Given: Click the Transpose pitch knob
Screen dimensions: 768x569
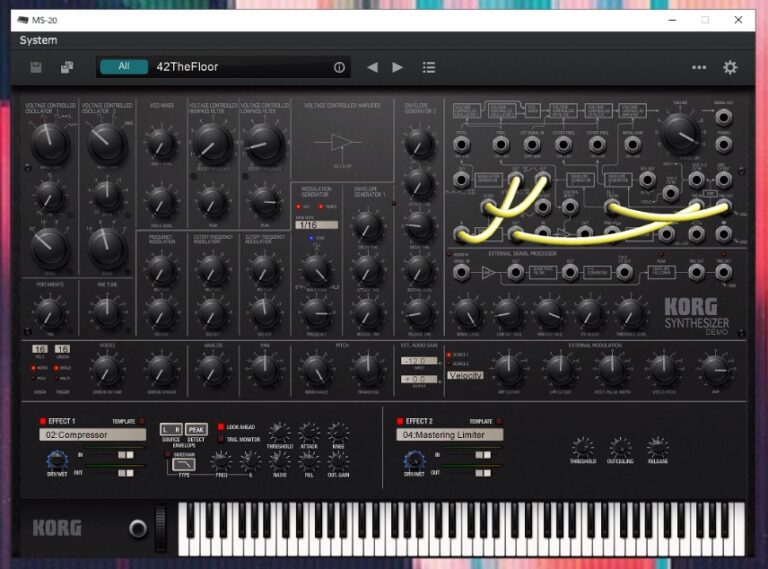Looking at the screenshot, I should pyautogui.click(x=368, y=369).
